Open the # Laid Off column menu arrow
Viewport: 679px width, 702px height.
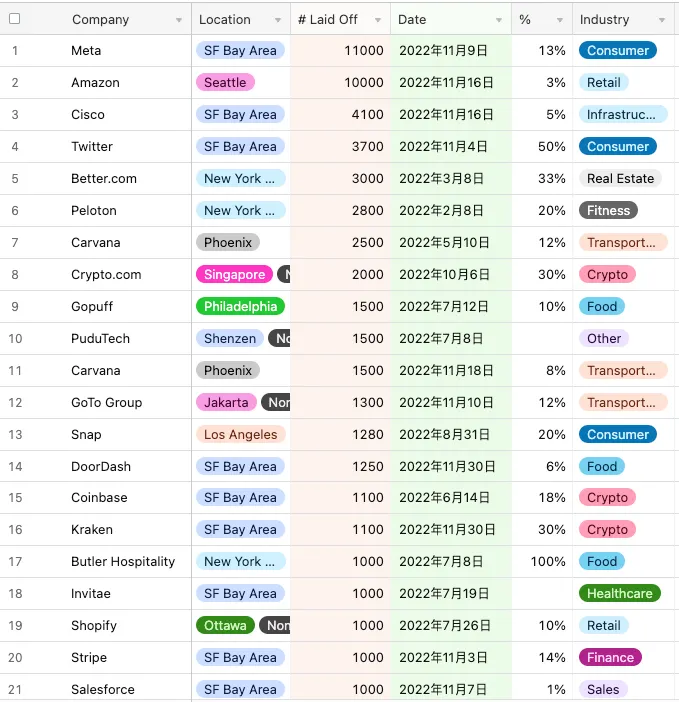point(378,20)
